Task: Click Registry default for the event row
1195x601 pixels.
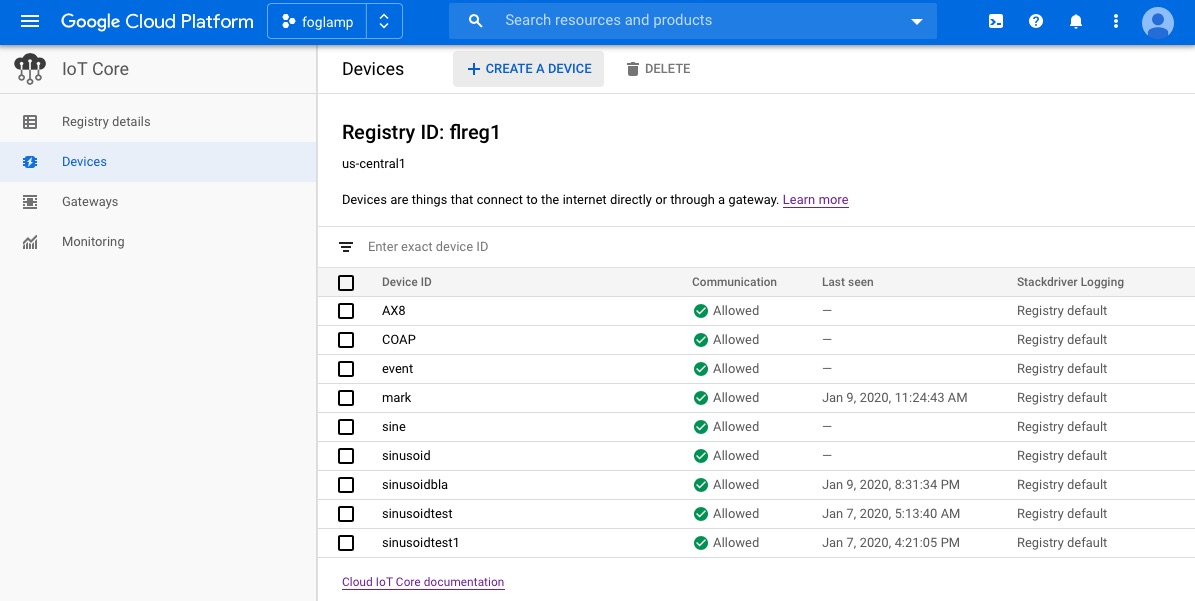Action: [1062, 369]
